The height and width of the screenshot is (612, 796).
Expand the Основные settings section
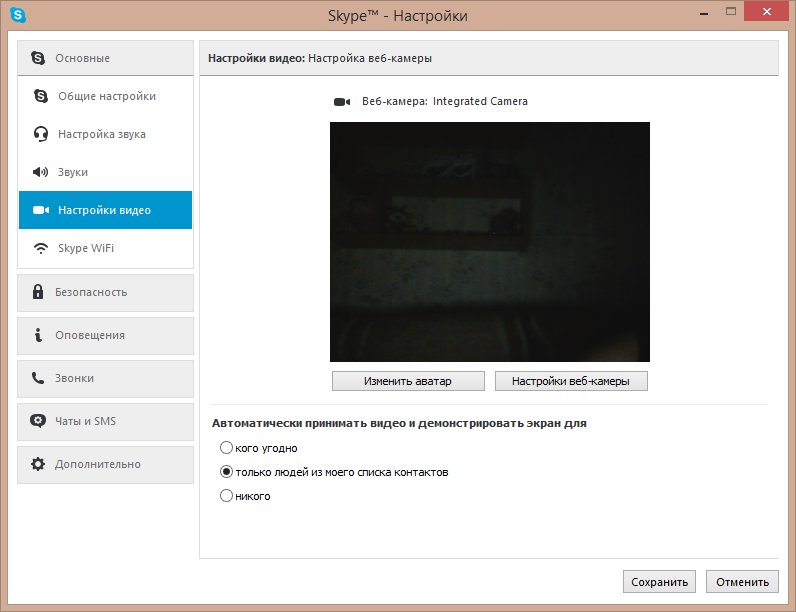pos(106,58)
